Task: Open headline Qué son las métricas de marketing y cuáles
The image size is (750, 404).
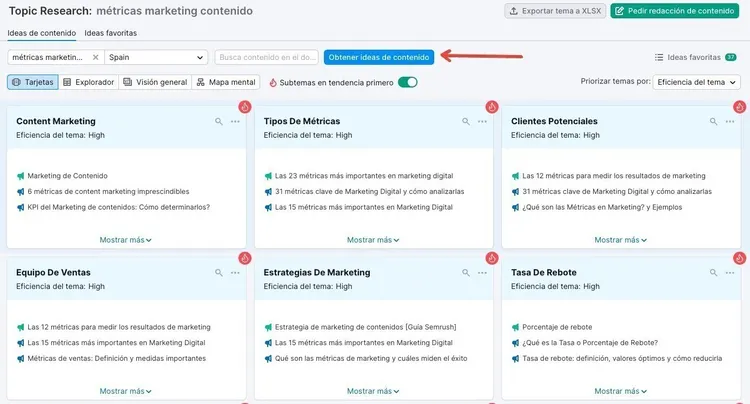Action: coord(371,358)
